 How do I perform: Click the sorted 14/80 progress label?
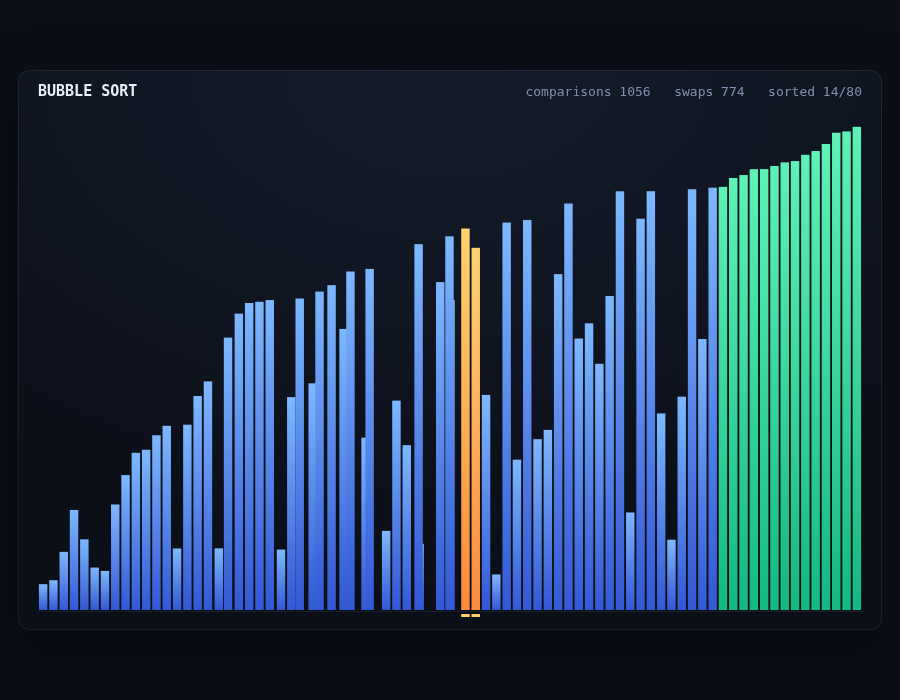pyautogui.click(x=814, y=92)
